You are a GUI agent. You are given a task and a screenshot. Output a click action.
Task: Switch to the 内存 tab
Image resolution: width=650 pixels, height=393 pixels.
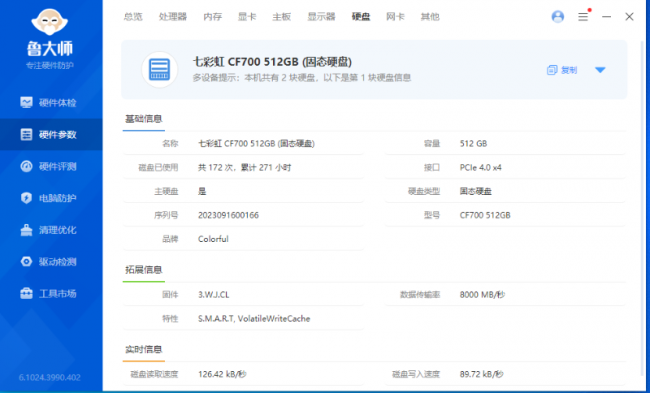pyautogui.click(x=213, y=17)
